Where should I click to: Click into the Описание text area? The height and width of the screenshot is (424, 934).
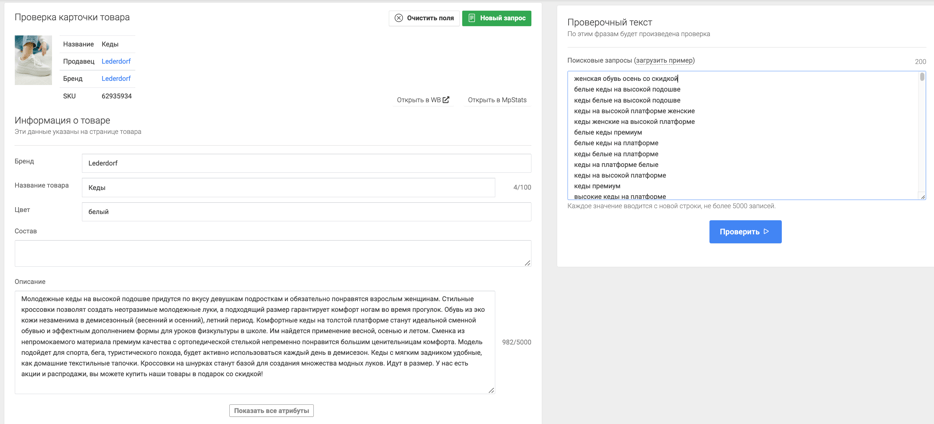(x=254, y=342)
